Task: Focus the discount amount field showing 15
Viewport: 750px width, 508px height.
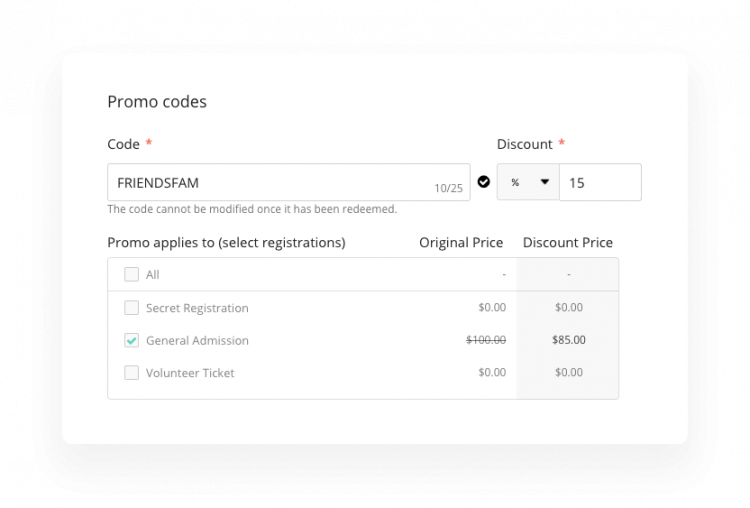Action: pos(600,182)
